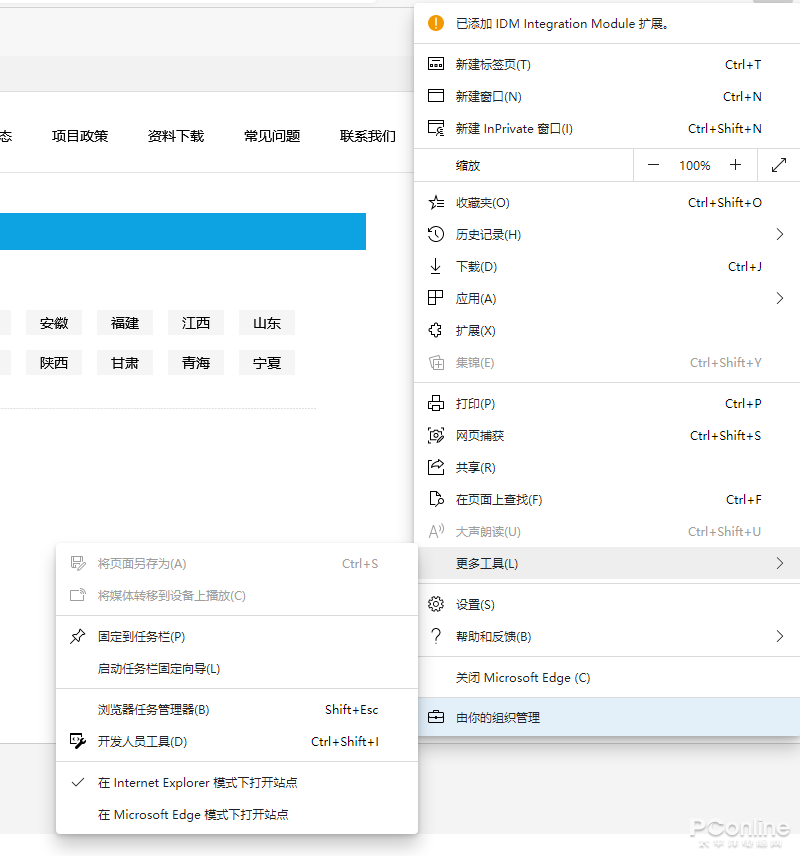Image resolution: width=800 pixels, height=856 pixels.
Task: Expand the Help and feedback arrow
Action: click(x=779, y=636)
